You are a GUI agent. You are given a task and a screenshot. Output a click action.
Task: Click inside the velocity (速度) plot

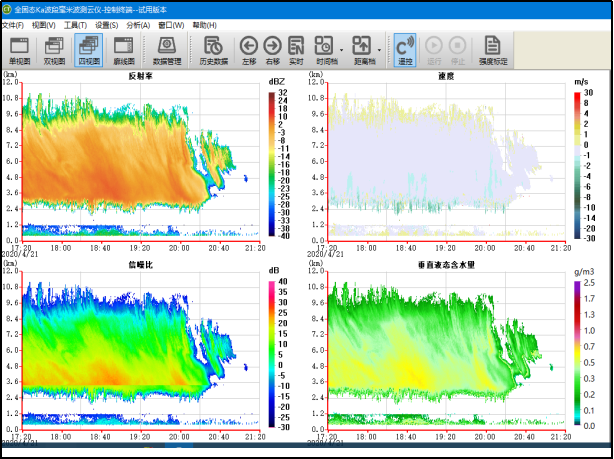(x=446, y=161)
